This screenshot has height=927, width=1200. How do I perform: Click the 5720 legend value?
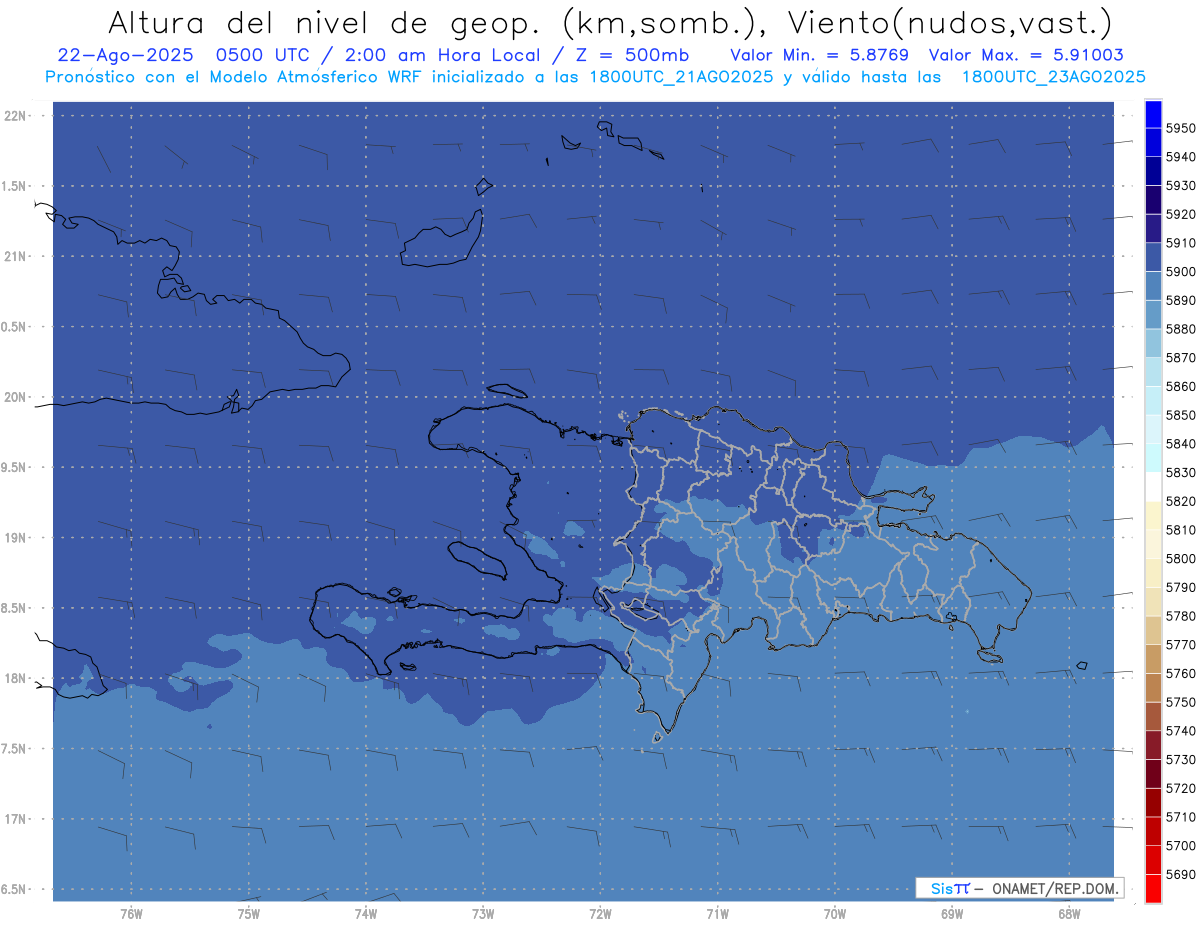coord(1180,788)
